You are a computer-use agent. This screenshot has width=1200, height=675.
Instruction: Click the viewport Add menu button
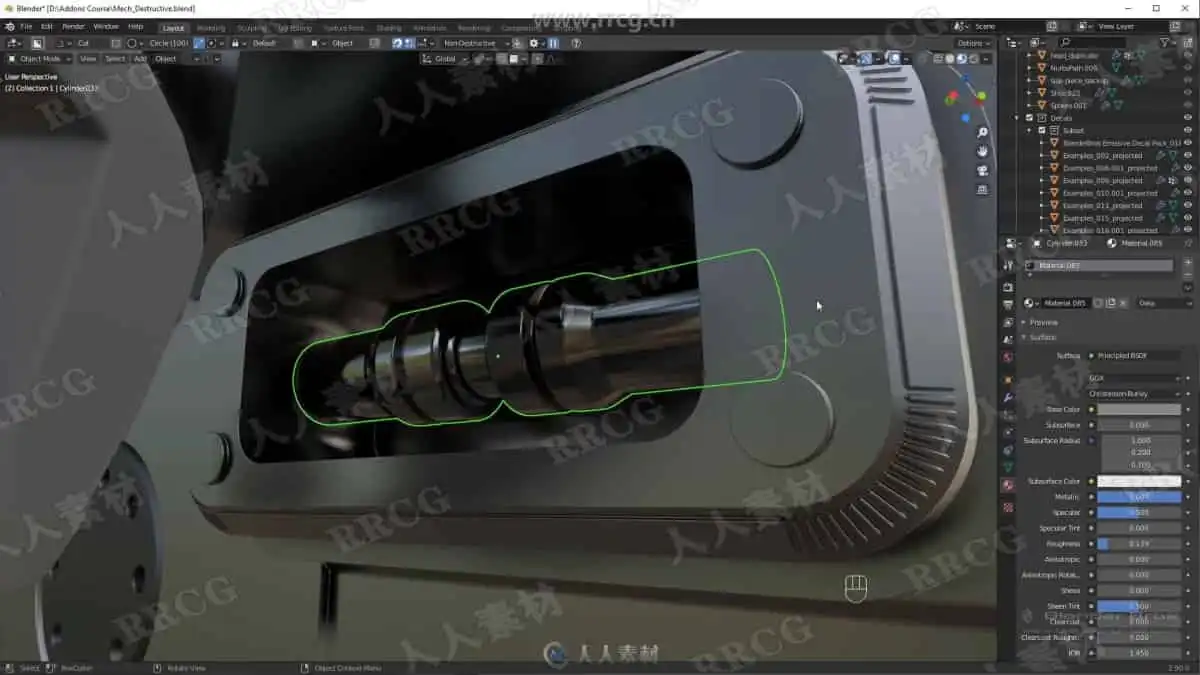coord(140,59)
